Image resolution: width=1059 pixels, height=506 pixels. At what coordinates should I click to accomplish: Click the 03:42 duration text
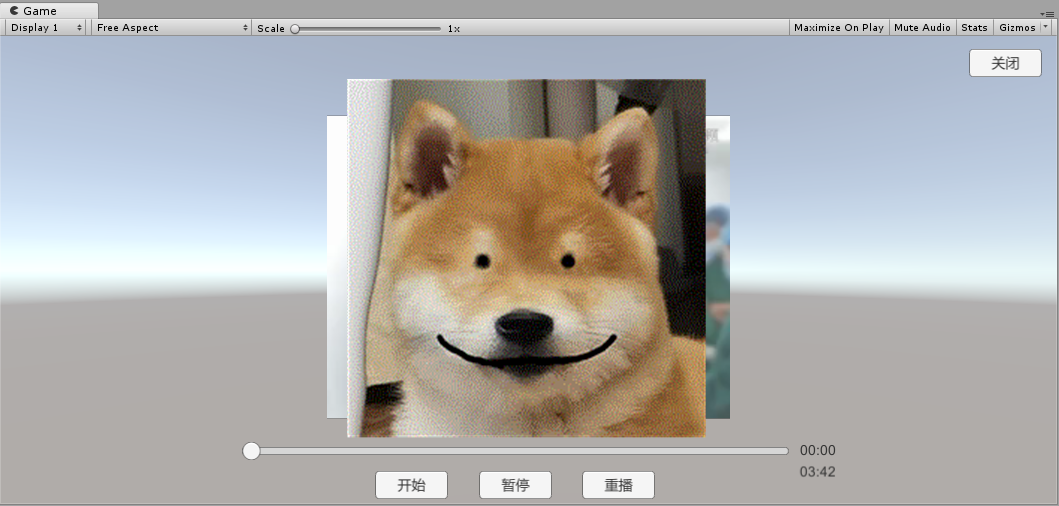click(817, 472)
